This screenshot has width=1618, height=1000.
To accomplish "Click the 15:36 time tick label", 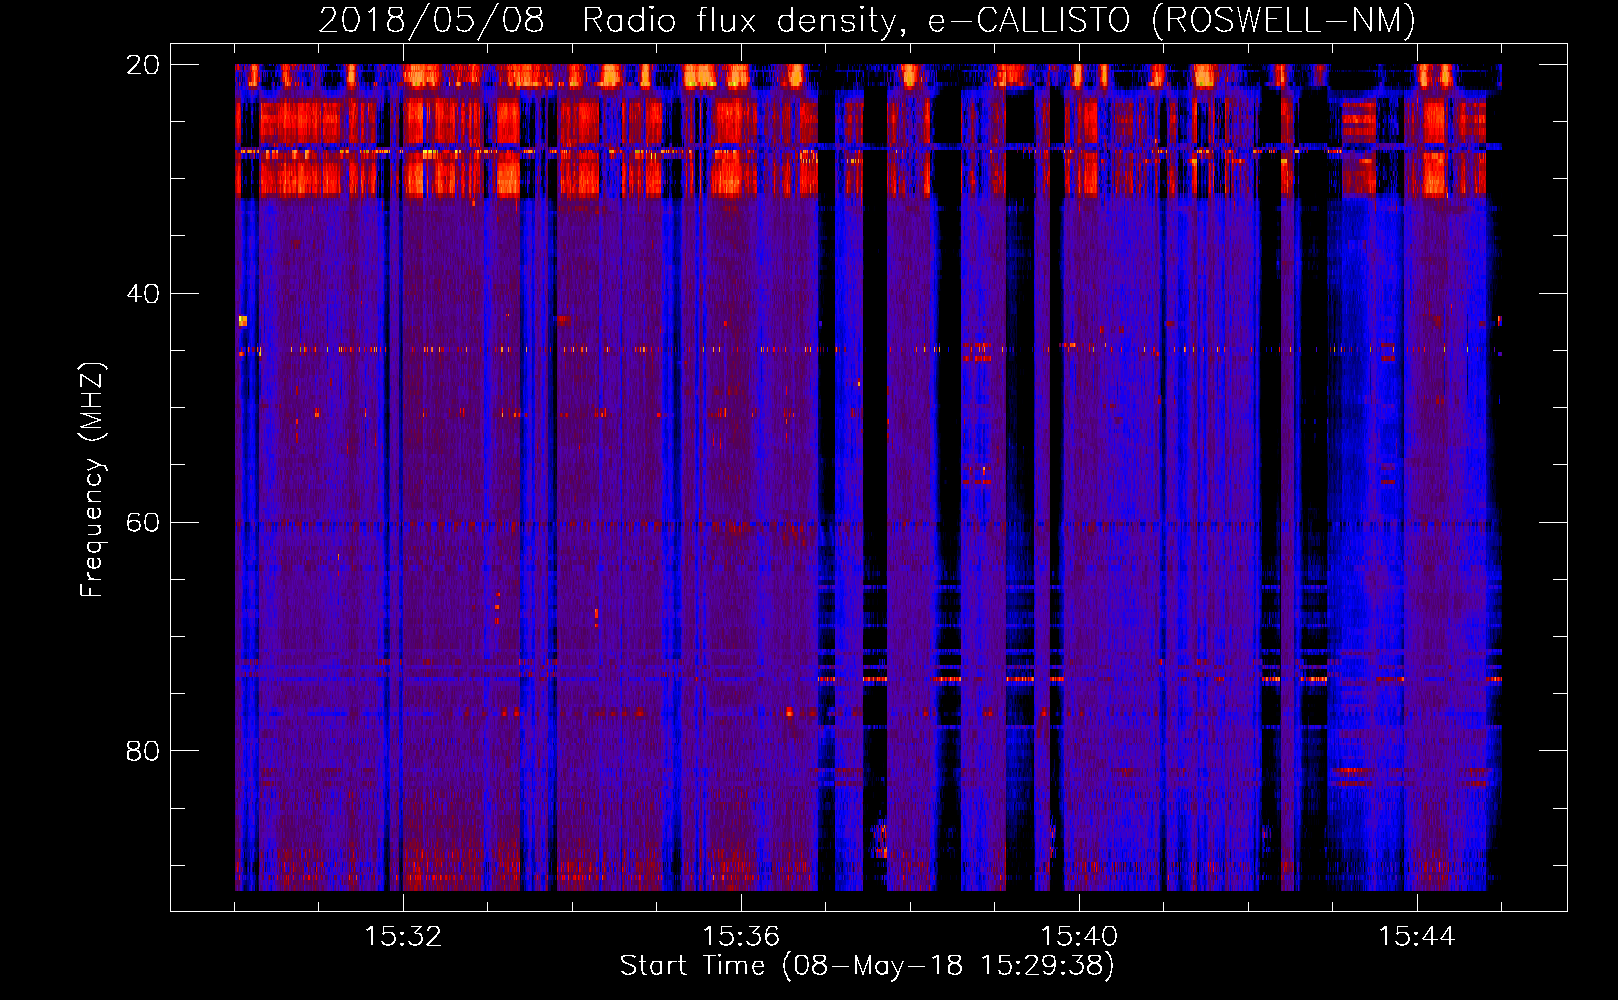I will tap(741, 937).
